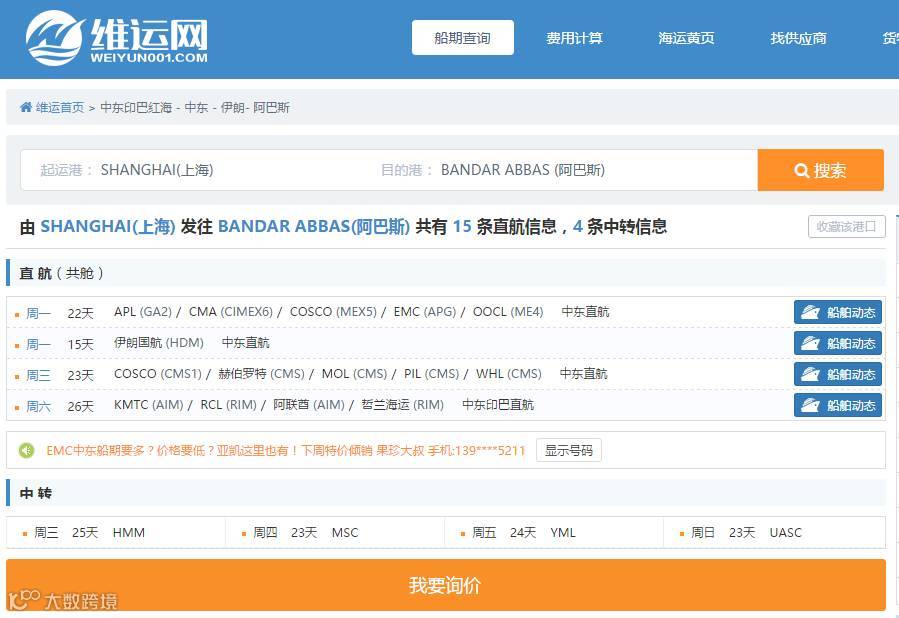Open 船期查询 tab
The width and height of the screenshot is (899, 618).
[x=463, y=38]
